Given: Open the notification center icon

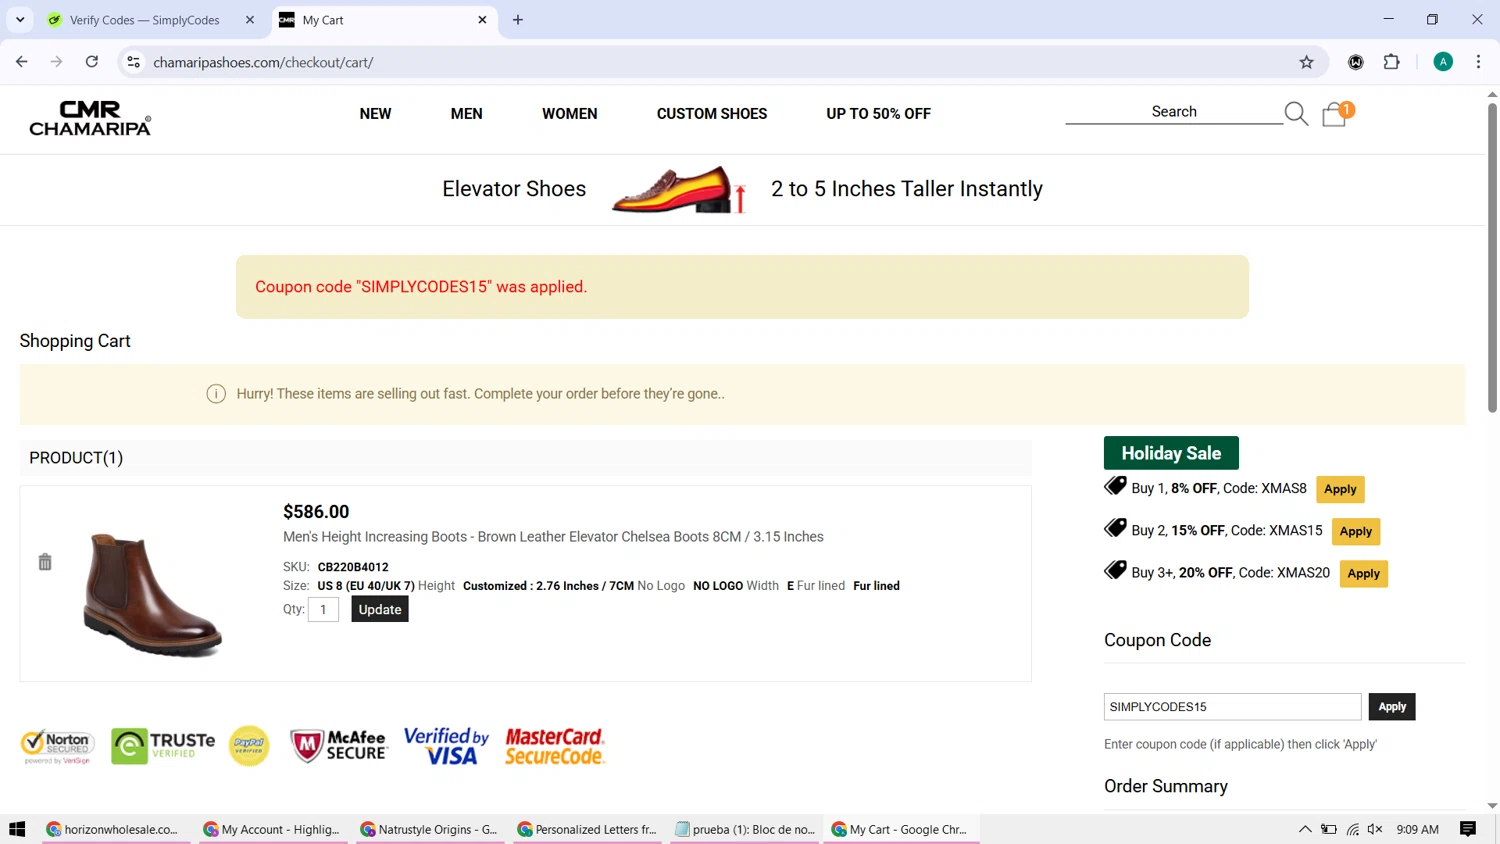Looking at the screenshot, I should click(x=1468, y=829).
